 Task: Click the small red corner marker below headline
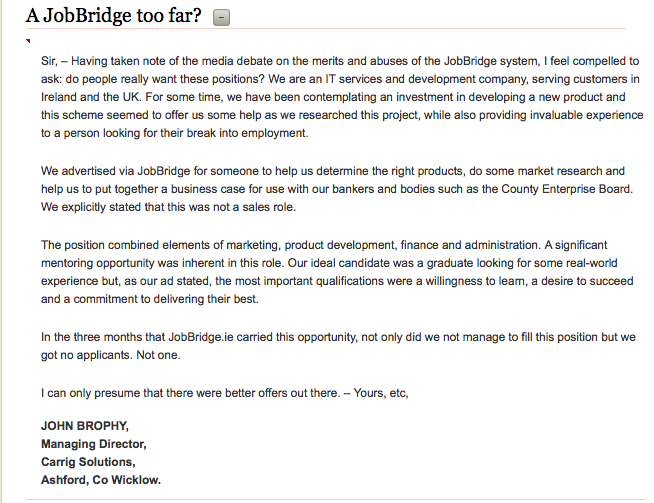(29, 42)
